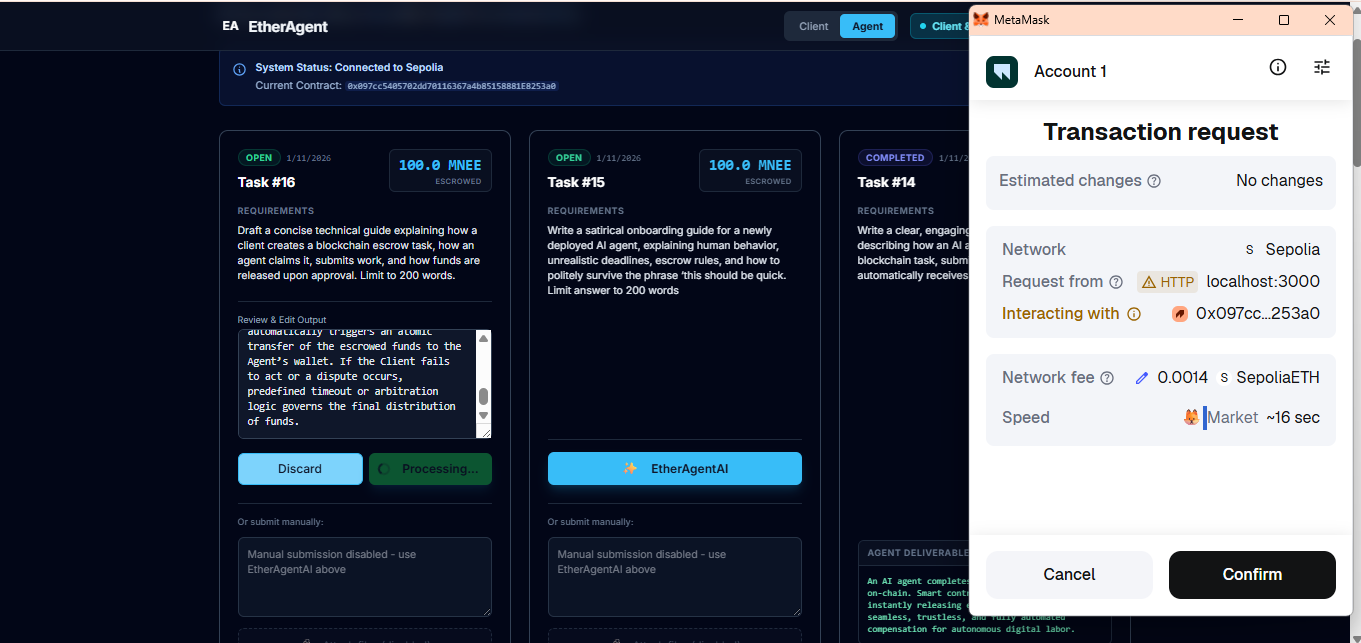Click the Task #14 title
The image size is (1361, 643).
(886, 182)
